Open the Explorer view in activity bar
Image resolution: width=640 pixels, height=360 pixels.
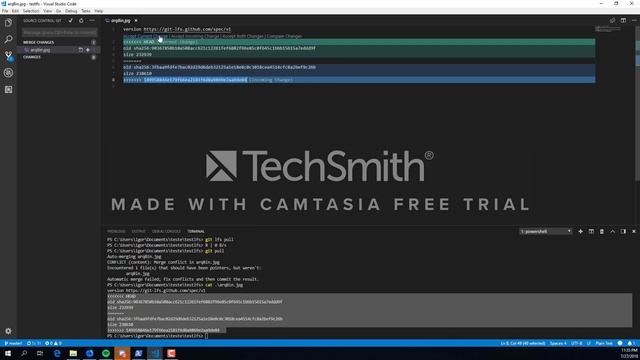coord(8,22)
